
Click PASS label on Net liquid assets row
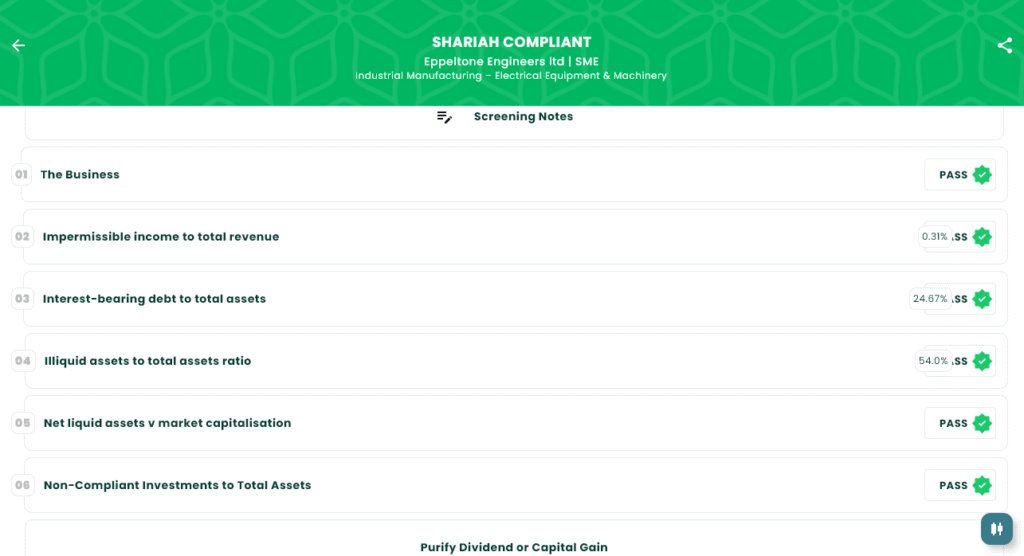coord(953,423)
